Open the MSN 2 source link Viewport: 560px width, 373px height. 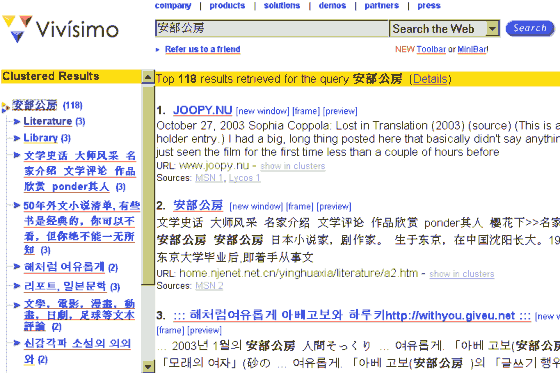[x=209, y=286]
